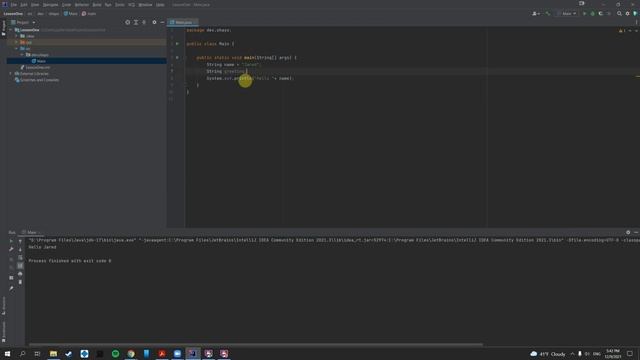Open the Navigate menu

coord(50,4)
